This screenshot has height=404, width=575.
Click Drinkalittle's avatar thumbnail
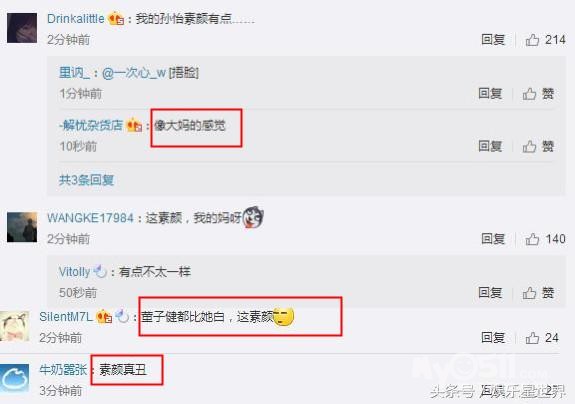(22, 28)
